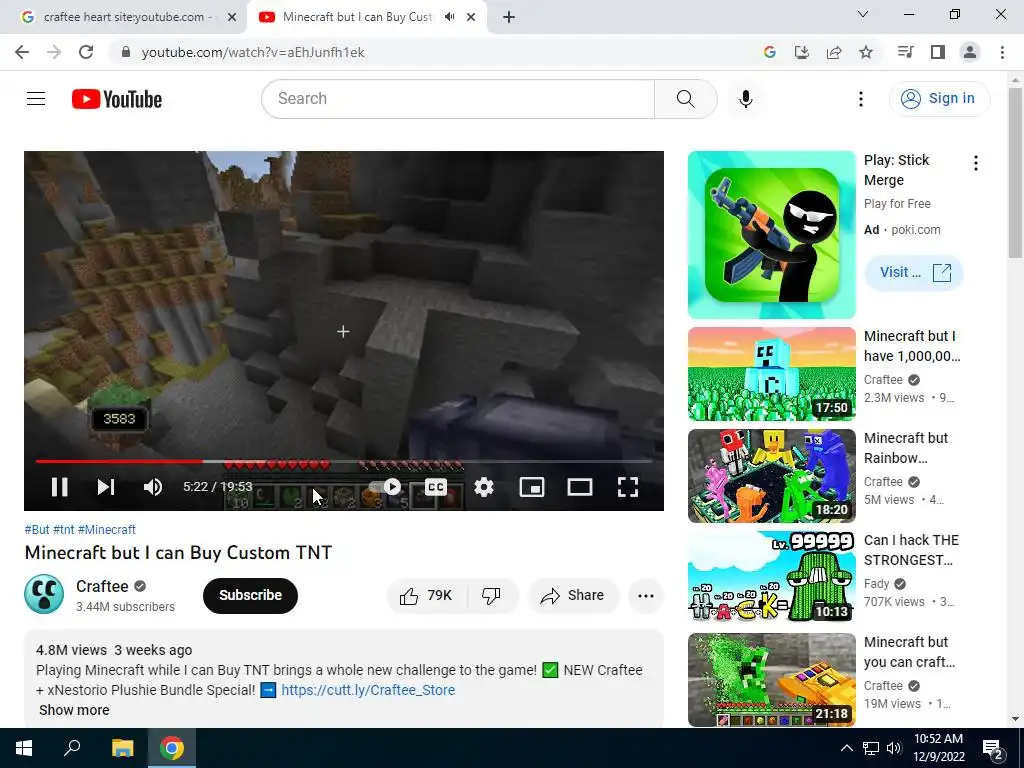This screenshot has height=768, width=1024.
Task: Bookmark this page with star
Action: (x=866, y=52)
